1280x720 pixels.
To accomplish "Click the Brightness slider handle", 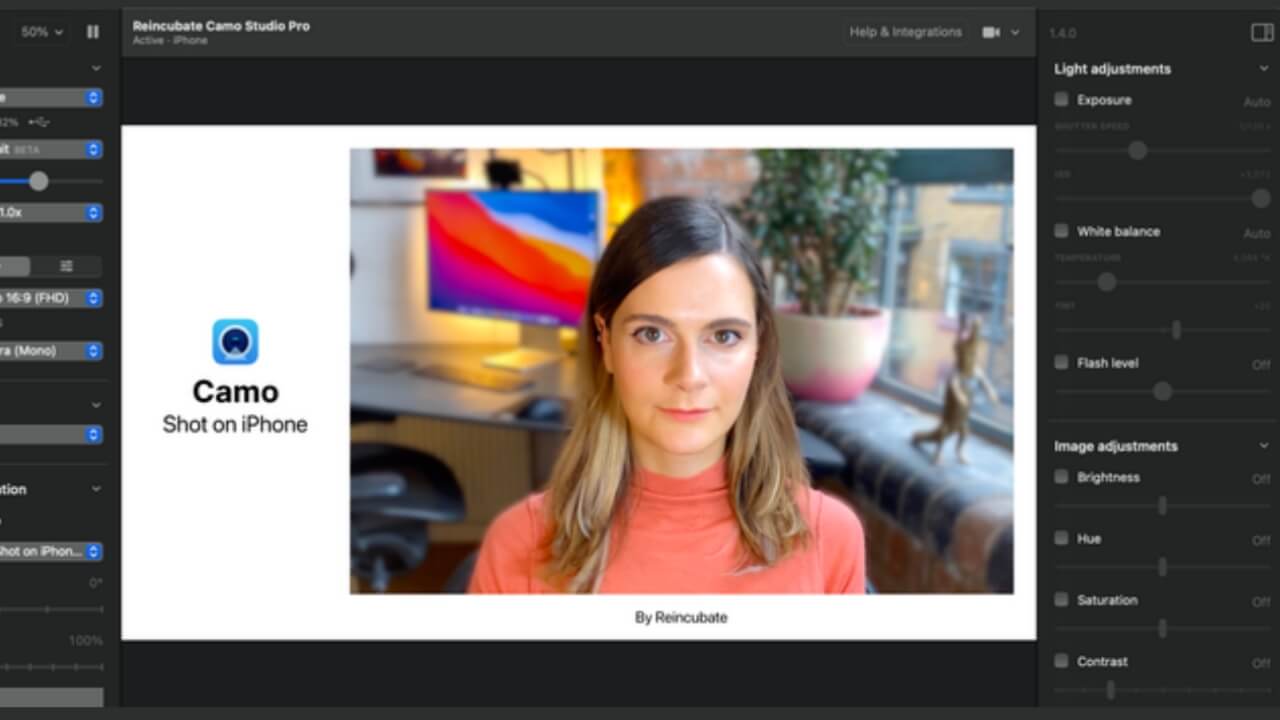I will [x=1162, y=506].
